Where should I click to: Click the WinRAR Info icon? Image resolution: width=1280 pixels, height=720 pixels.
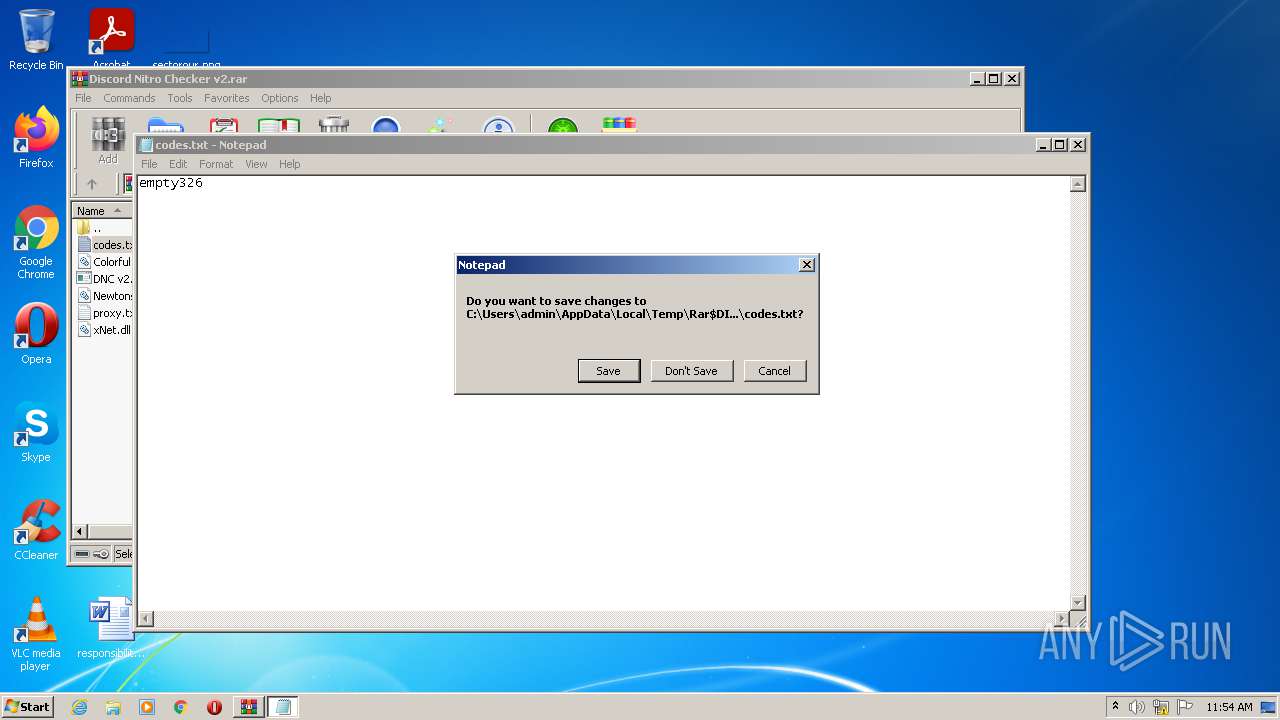(x=498, y=126)
